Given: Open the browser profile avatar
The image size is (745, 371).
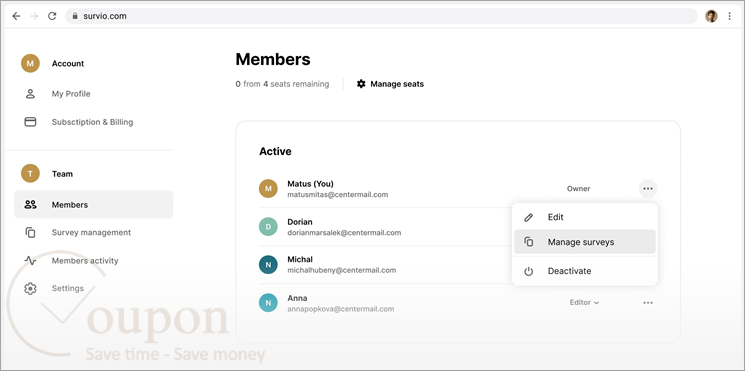Looking at the screenshot, I should [711, 16].
